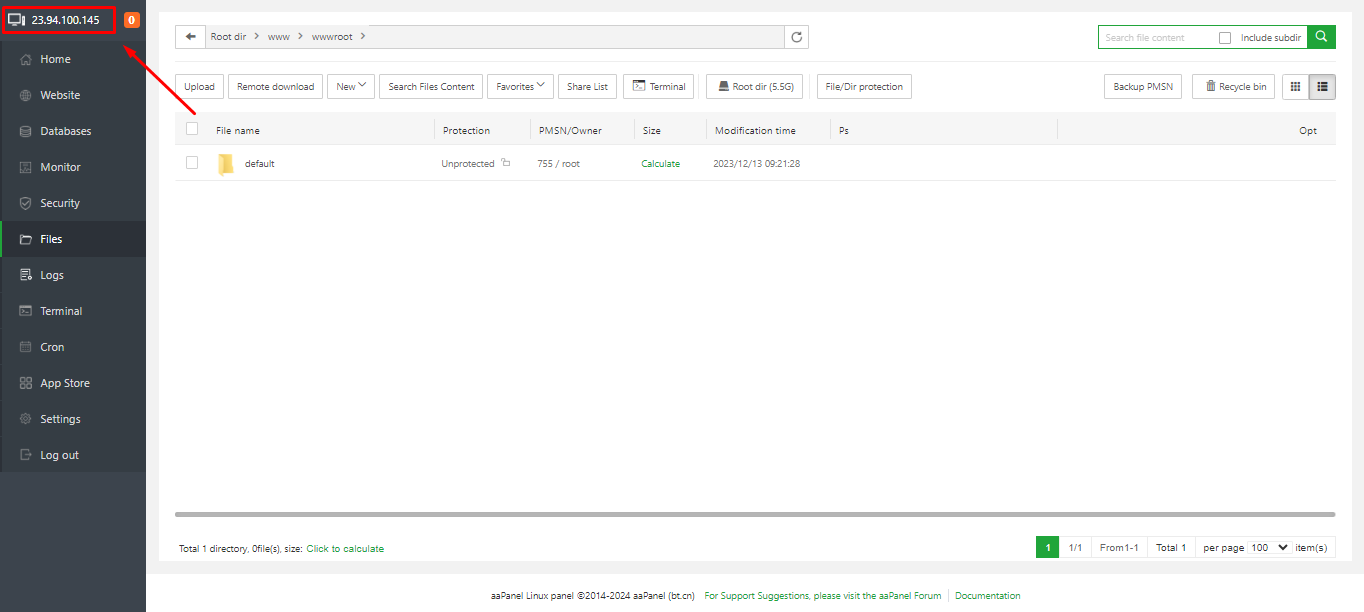The height and width of the screenshot is (612, 1364).
Task: Open the Settings section
Action: tap(73, 419)
